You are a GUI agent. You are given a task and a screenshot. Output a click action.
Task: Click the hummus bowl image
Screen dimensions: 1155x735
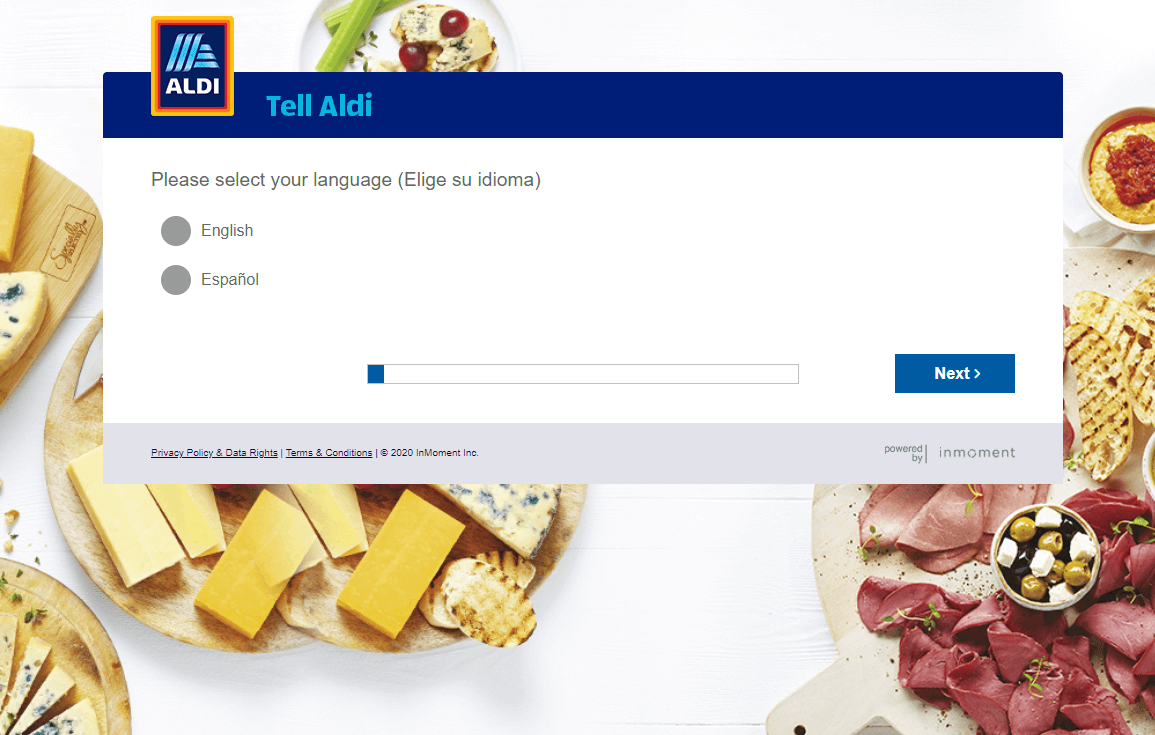(1120, 169)
